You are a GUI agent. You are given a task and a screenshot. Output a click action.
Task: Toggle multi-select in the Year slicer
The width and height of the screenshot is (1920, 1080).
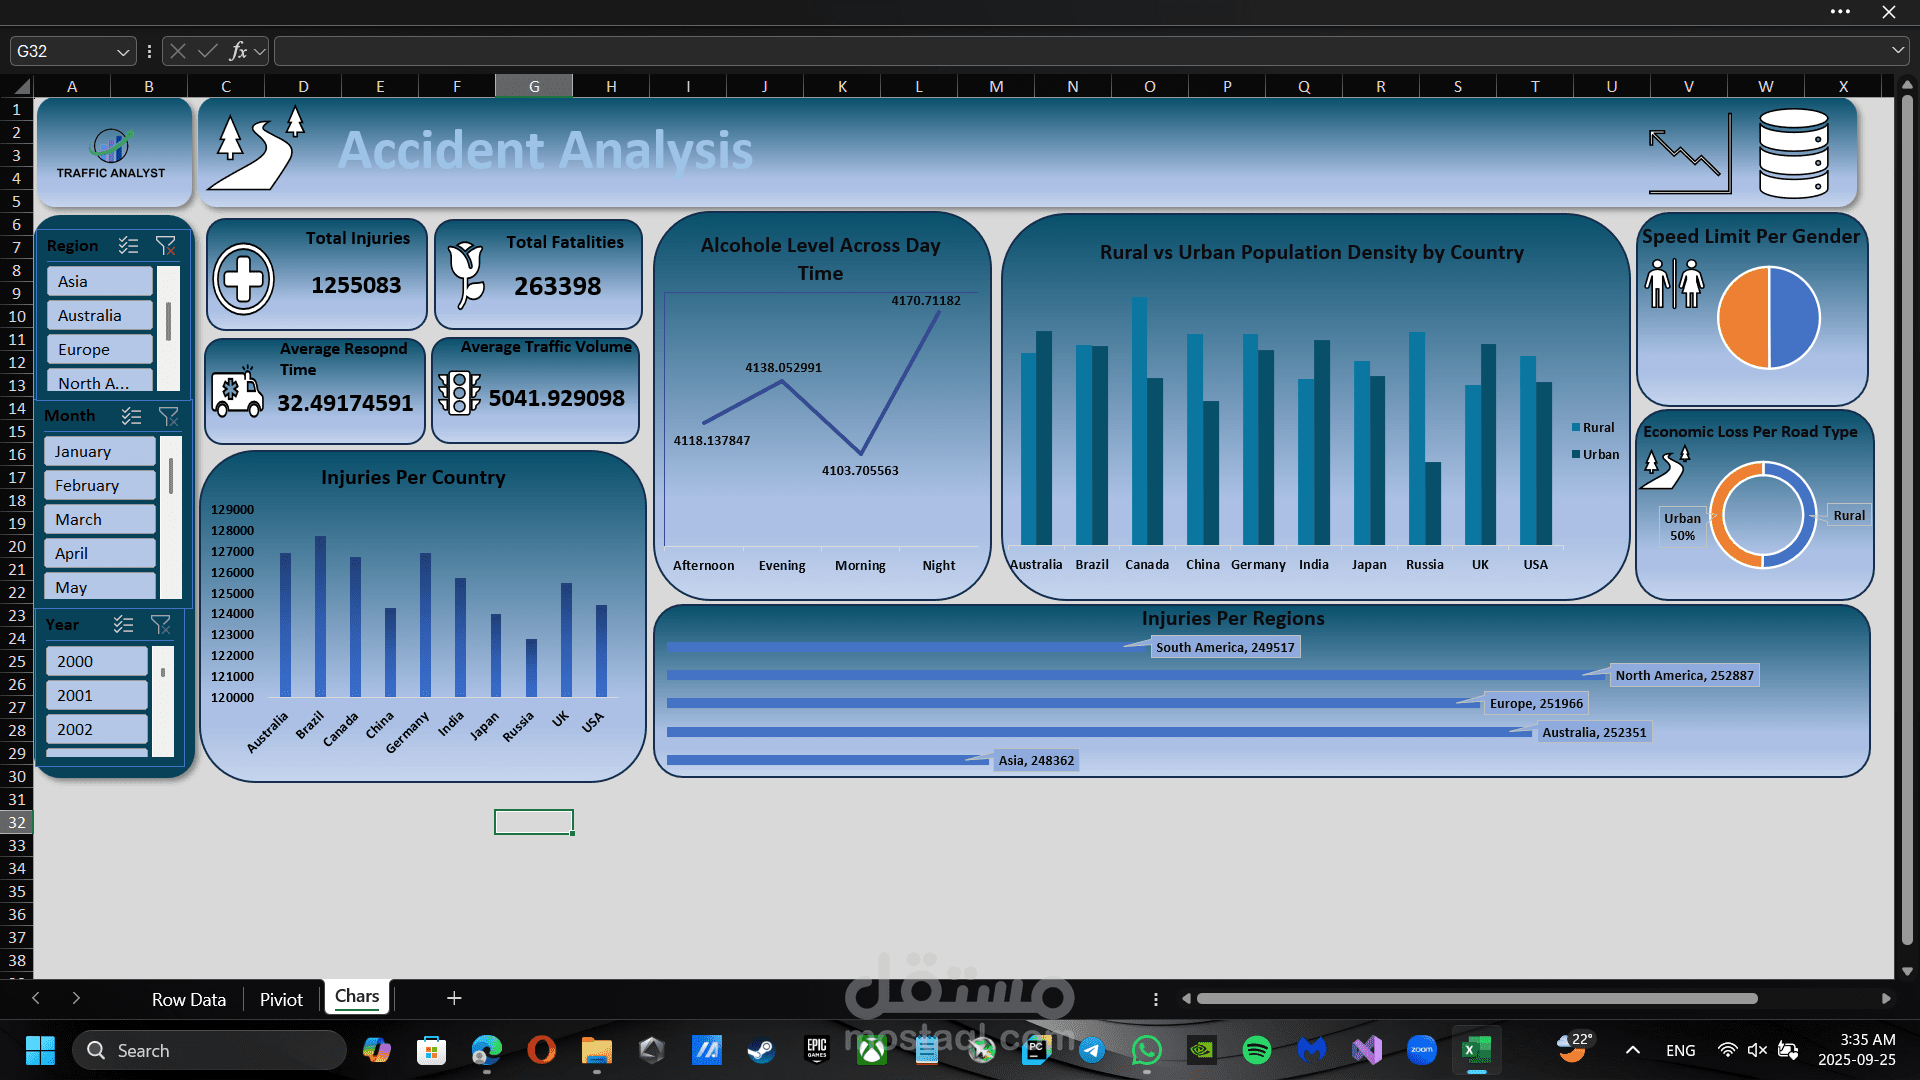pyautogui.click(x=123, y=625)
